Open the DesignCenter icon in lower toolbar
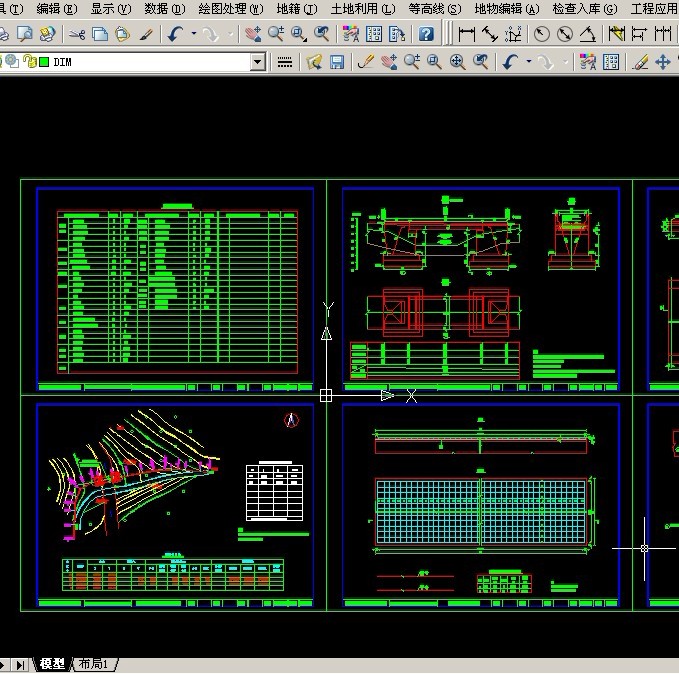 tap(611, 62)
